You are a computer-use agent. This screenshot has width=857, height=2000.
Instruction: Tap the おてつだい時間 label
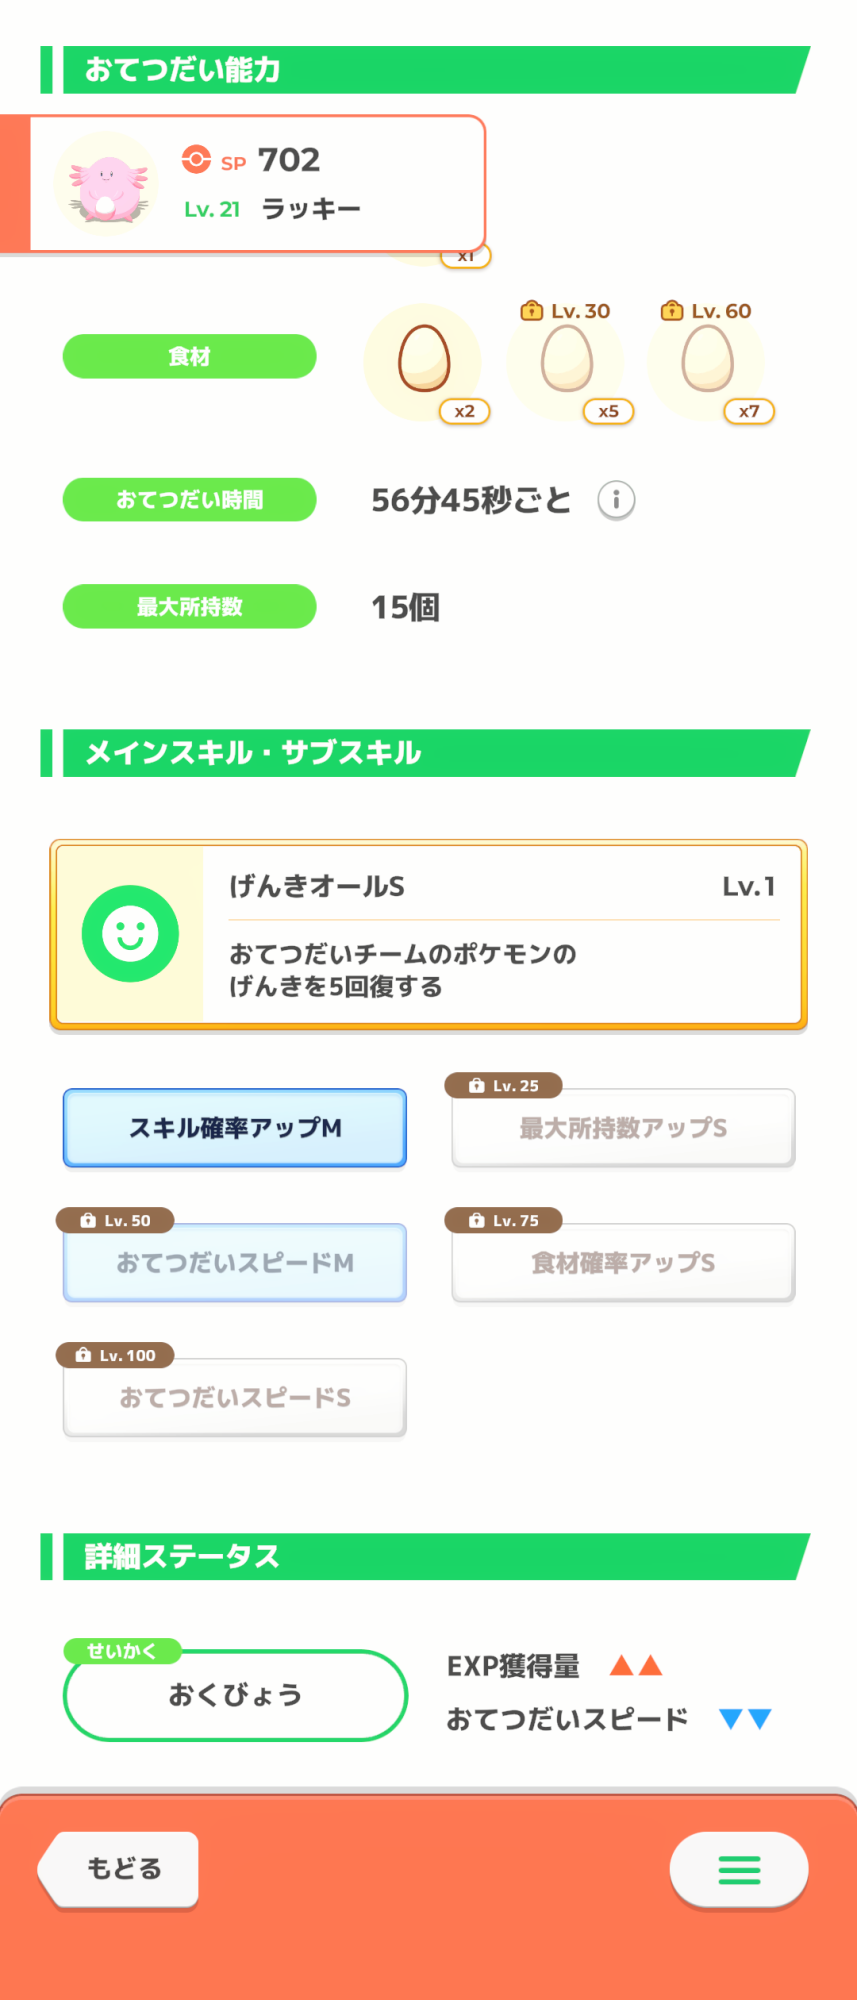(189, 500)
